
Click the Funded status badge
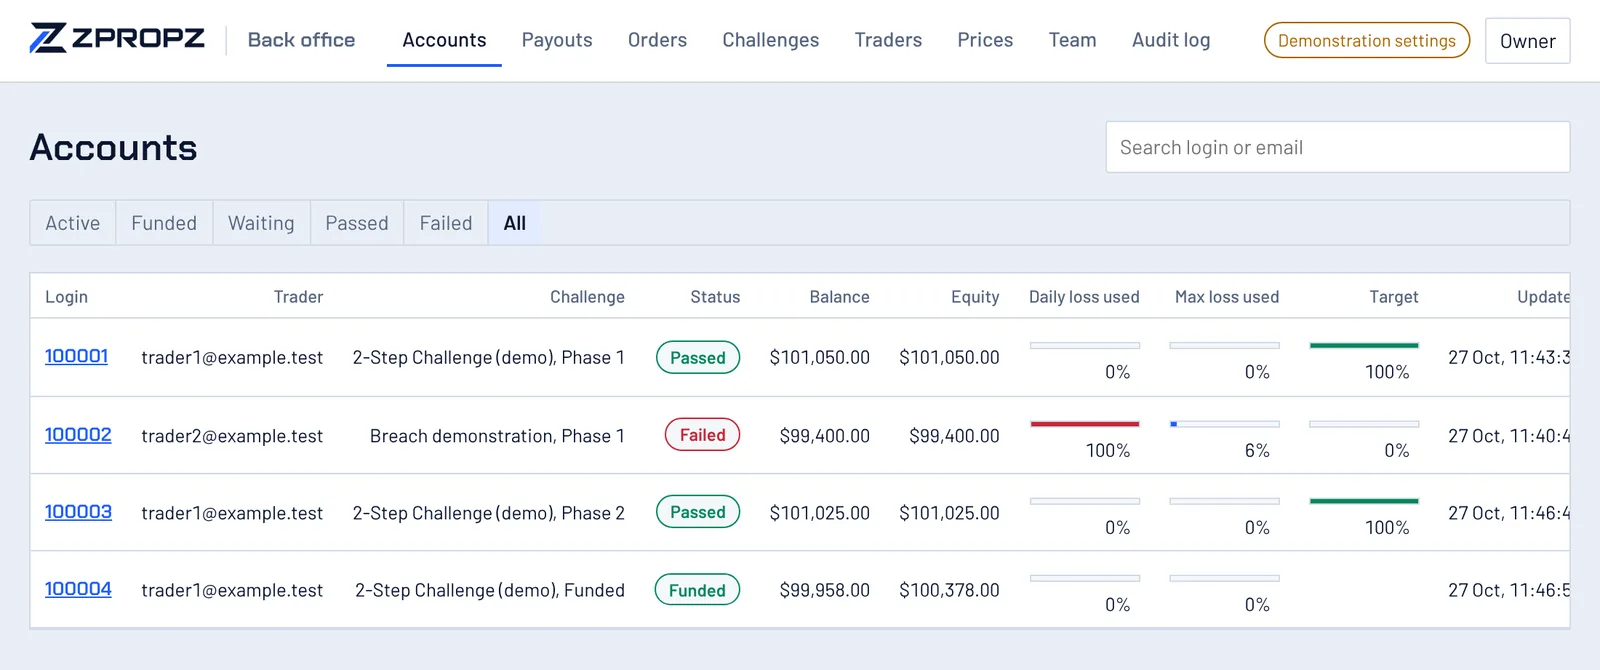pyautogui.click(x=697, y=590)
